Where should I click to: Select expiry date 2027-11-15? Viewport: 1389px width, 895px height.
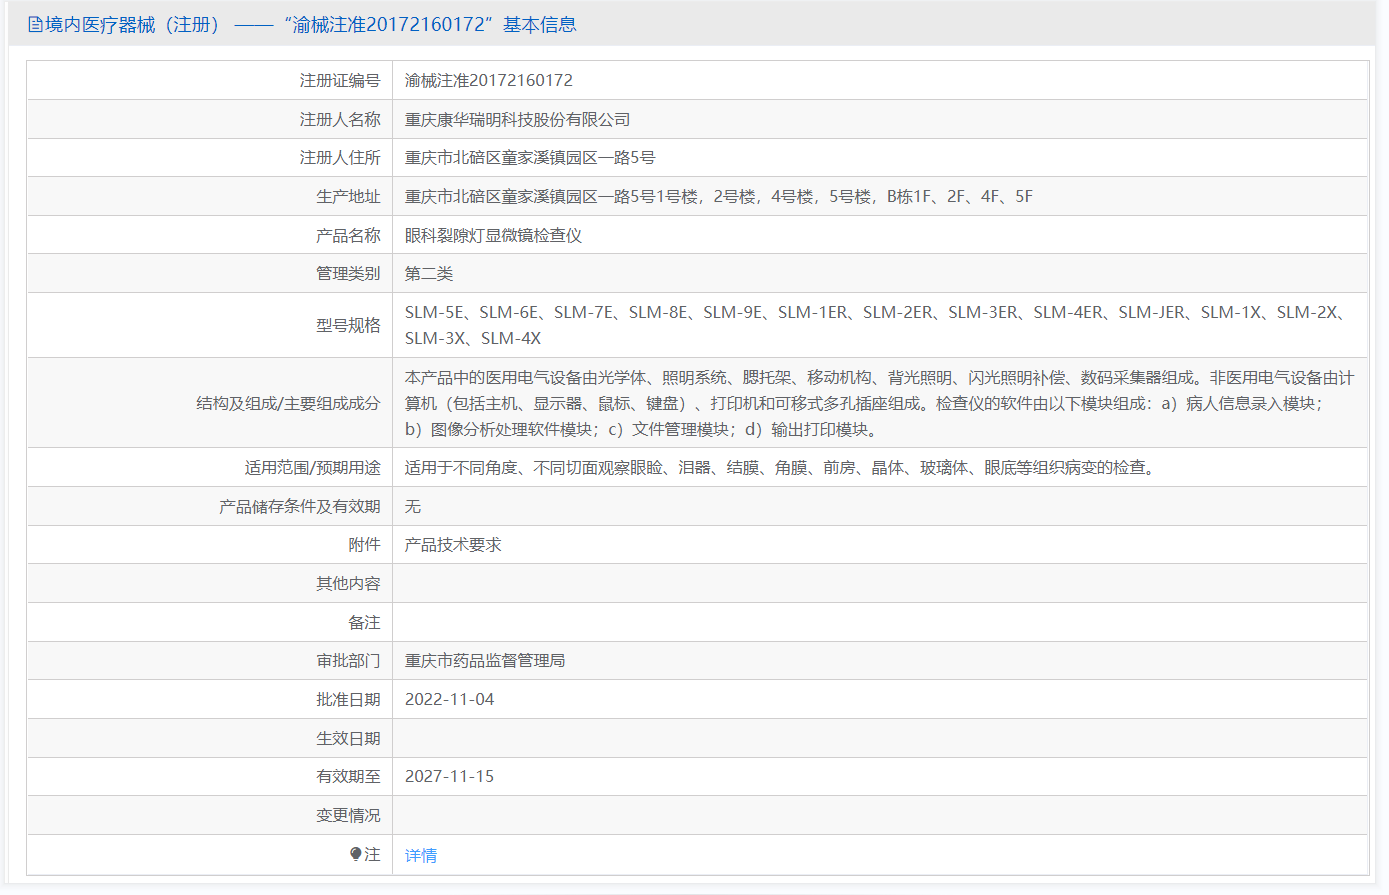449,777
